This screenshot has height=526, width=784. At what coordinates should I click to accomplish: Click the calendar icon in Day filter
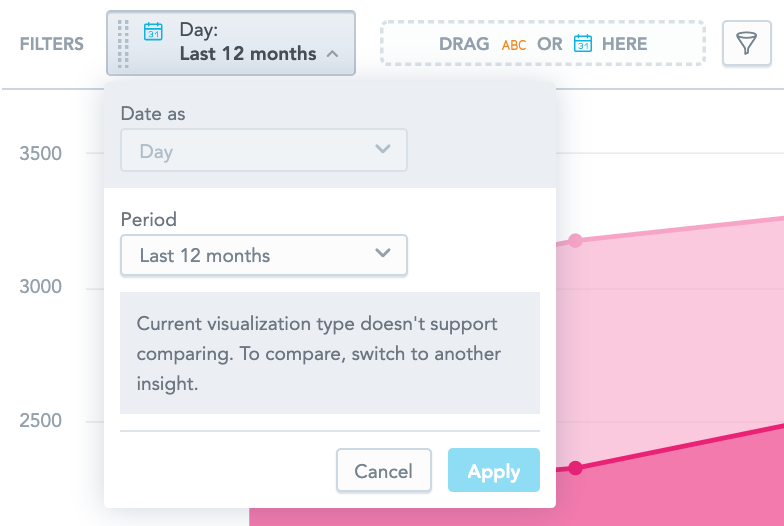(153, 31)
